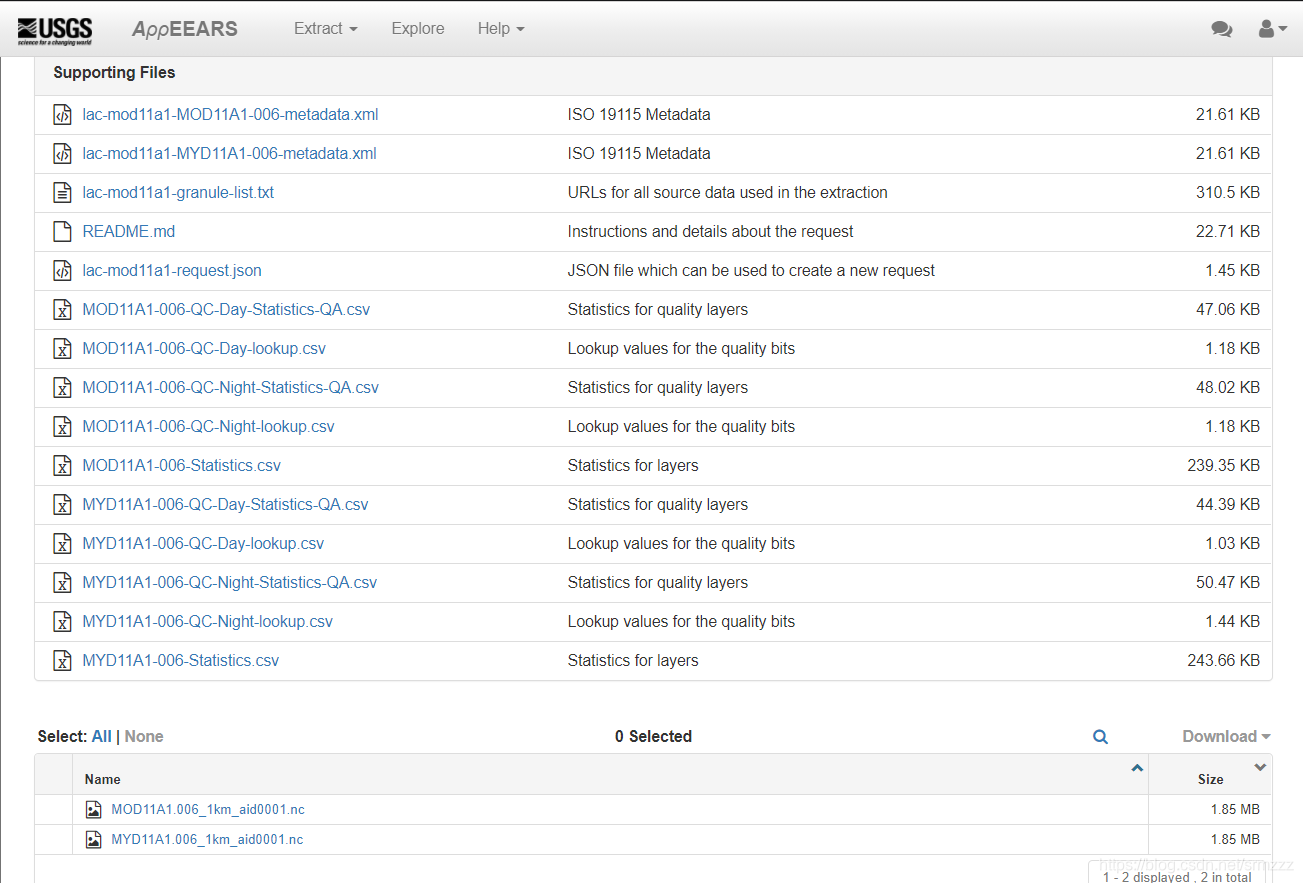Click 'URLs for all source data used in the extraction'
Screen dimensions: 1303x883
click(727, 193)
